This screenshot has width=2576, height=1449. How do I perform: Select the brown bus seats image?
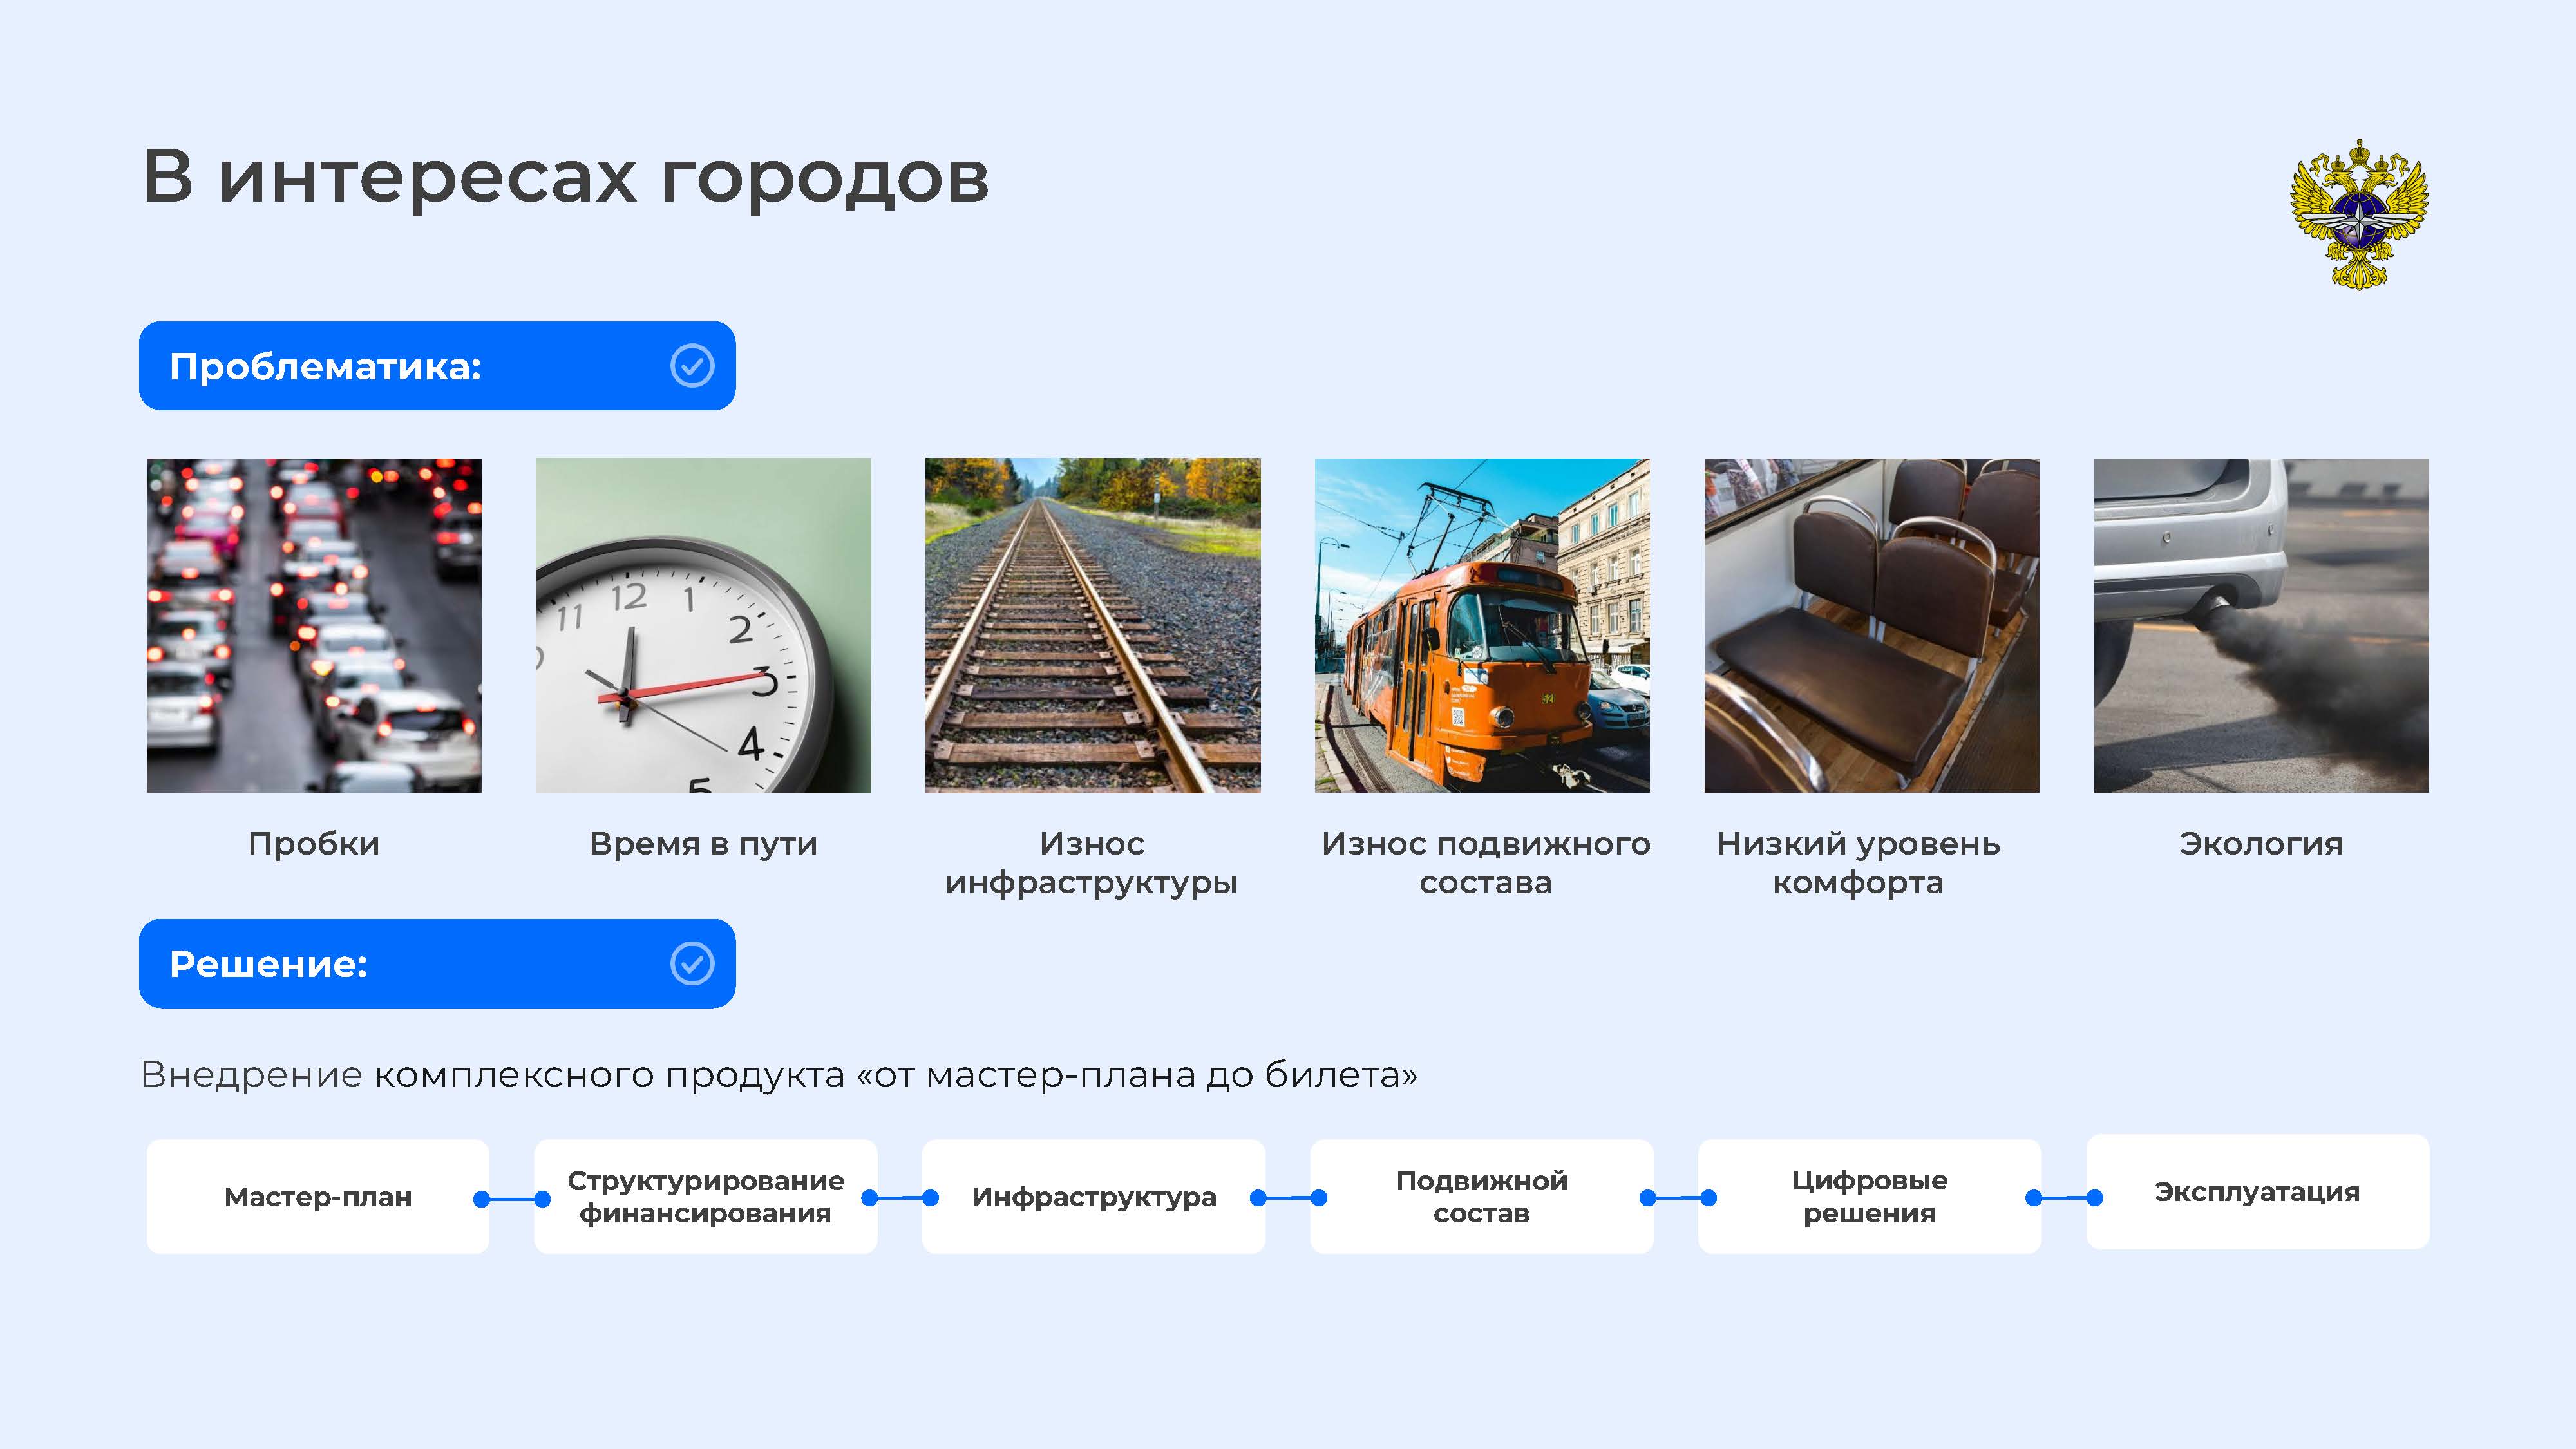click(x=1871, y=626)
